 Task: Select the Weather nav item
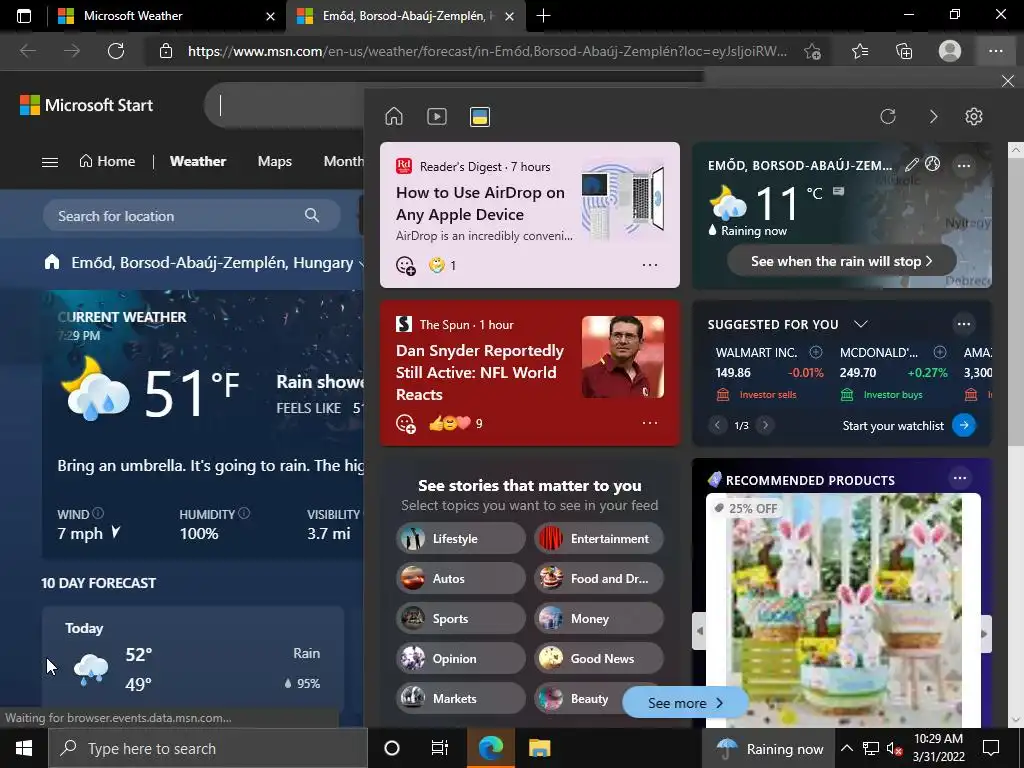pyautogui.click(x=198, y=161)
